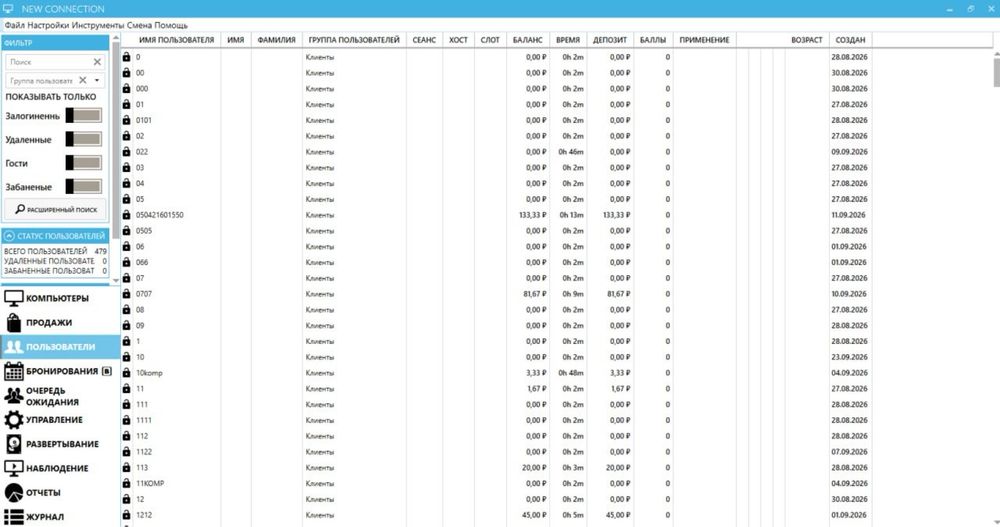Click balance 133,33 ₽ cell

tap(533, 215)
